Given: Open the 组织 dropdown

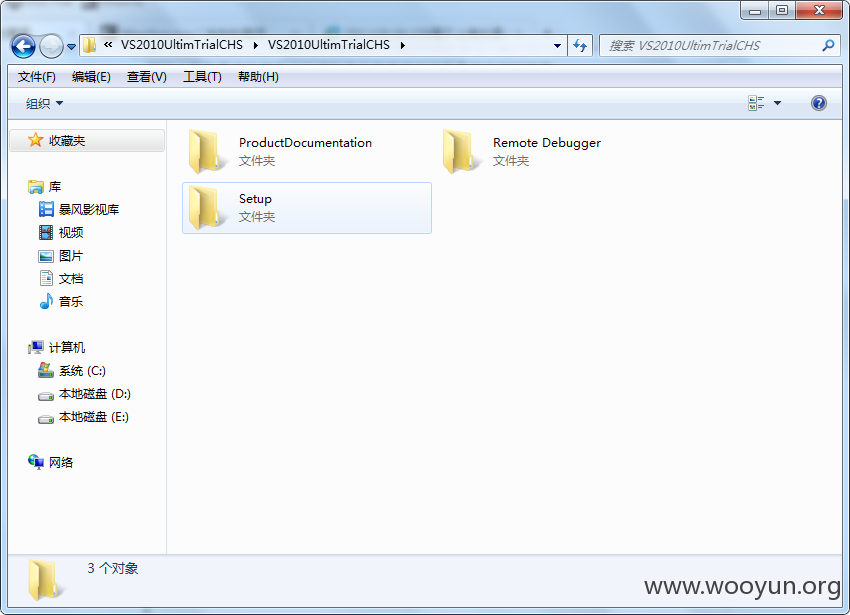Looking at the screenshot, I should 44,104.
